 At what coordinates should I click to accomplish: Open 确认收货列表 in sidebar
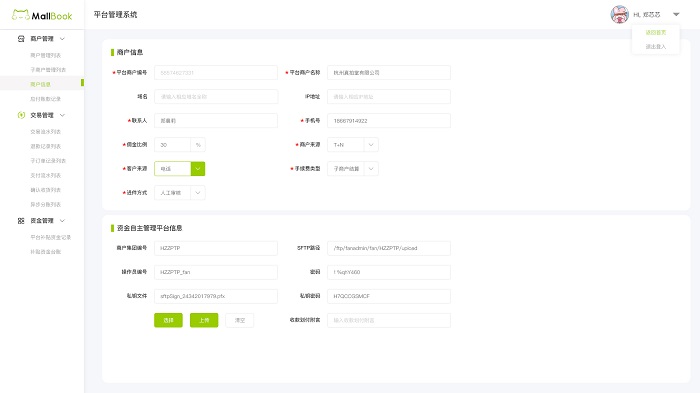pyautogui.click(x=46, y=190)
